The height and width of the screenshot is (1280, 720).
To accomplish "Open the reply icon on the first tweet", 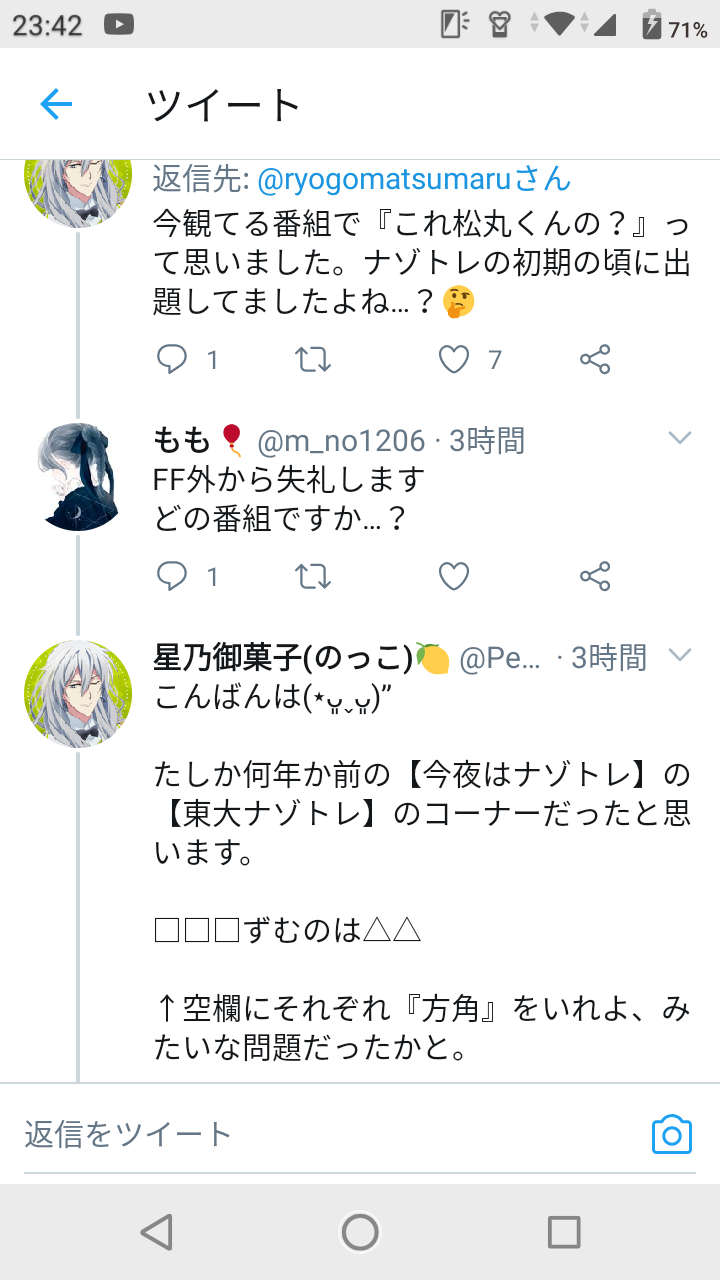I will tap(173, 359).
